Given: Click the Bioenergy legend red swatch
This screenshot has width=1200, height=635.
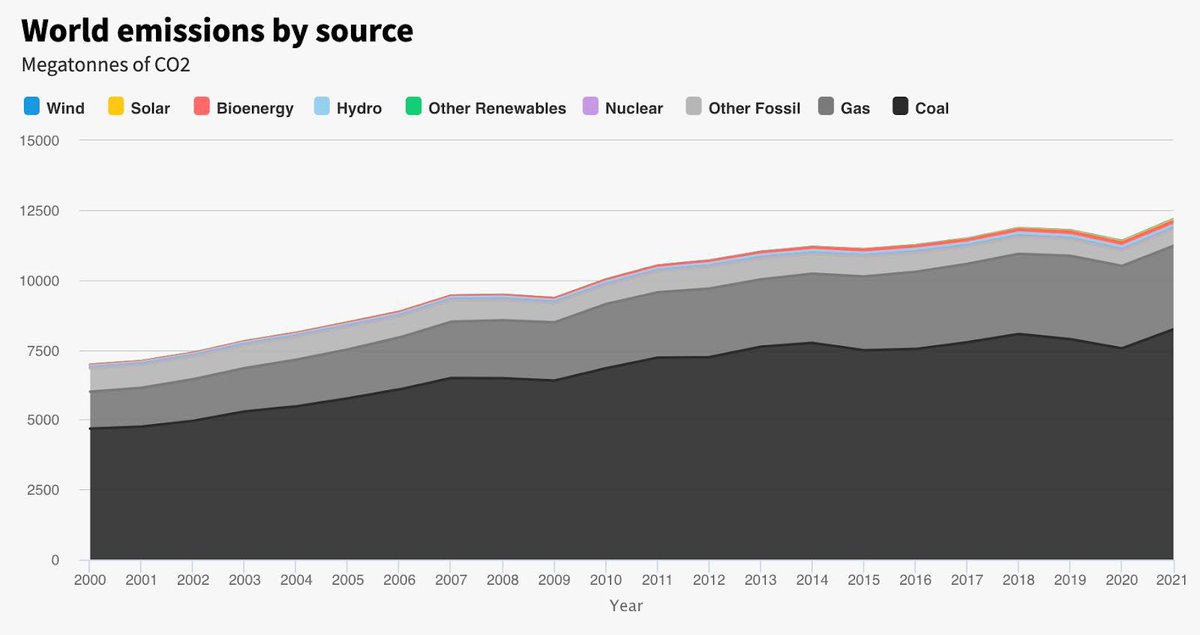Looking at the screenshot, I should 200,106.
